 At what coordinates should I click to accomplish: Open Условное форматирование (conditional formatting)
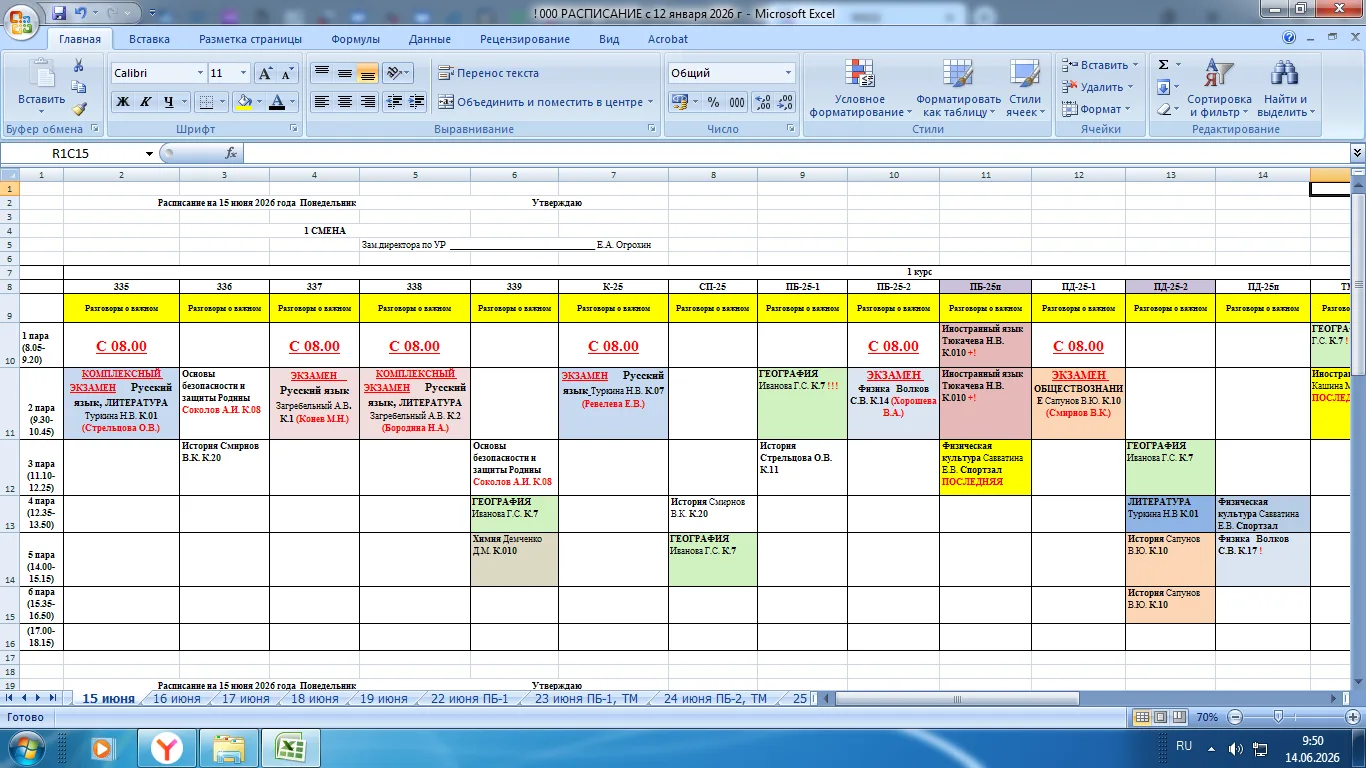[x=860, y=88]
